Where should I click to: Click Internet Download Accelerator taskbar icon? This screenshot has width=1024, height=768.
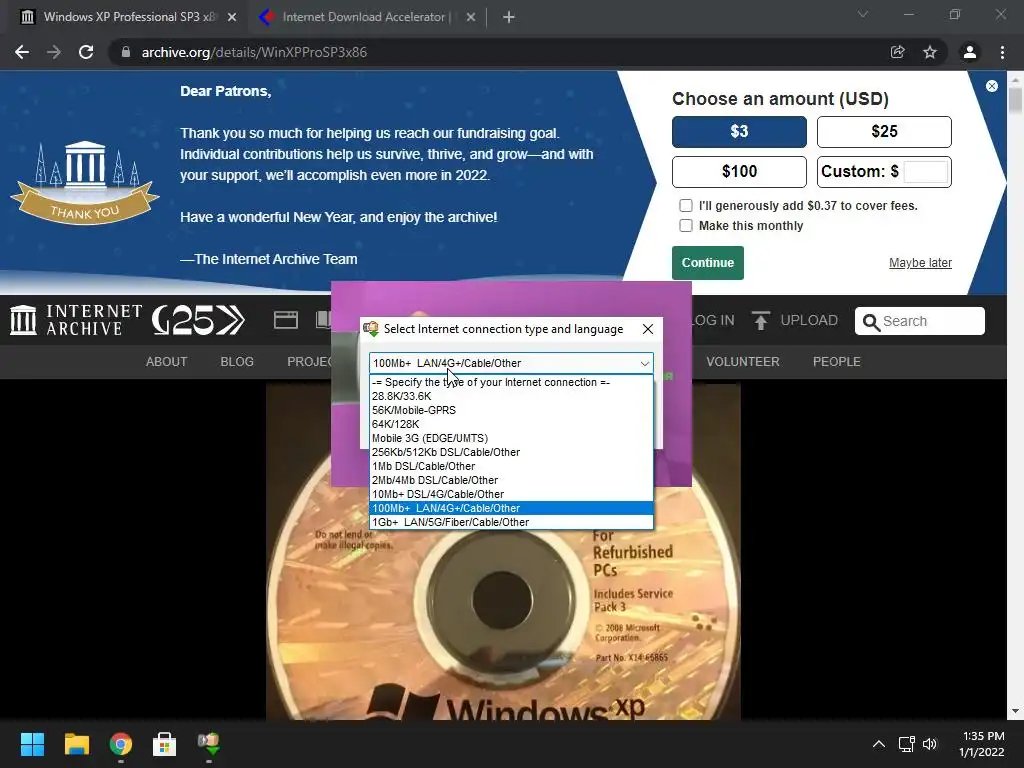coord(208,744)
